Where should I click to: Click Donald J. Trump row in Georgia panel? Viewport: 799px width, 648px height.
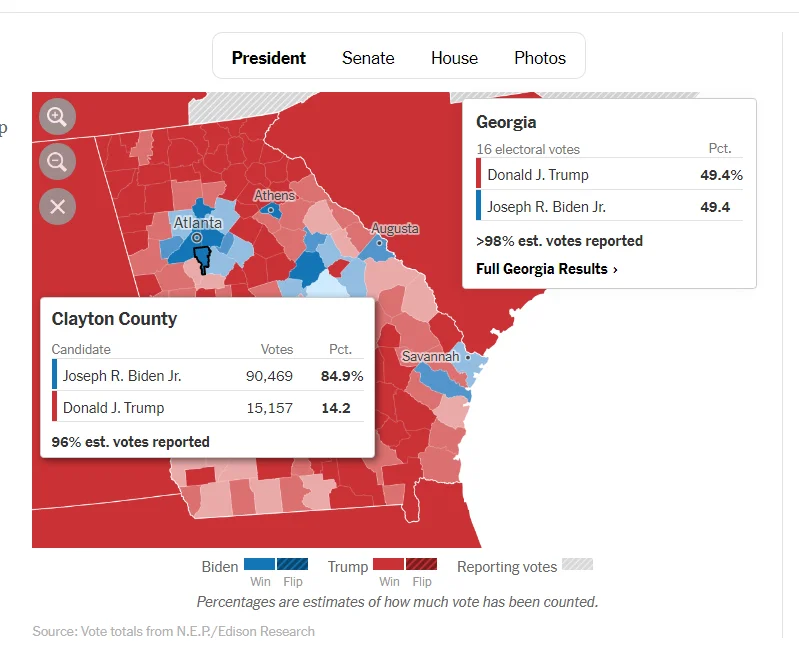[609, 175]
